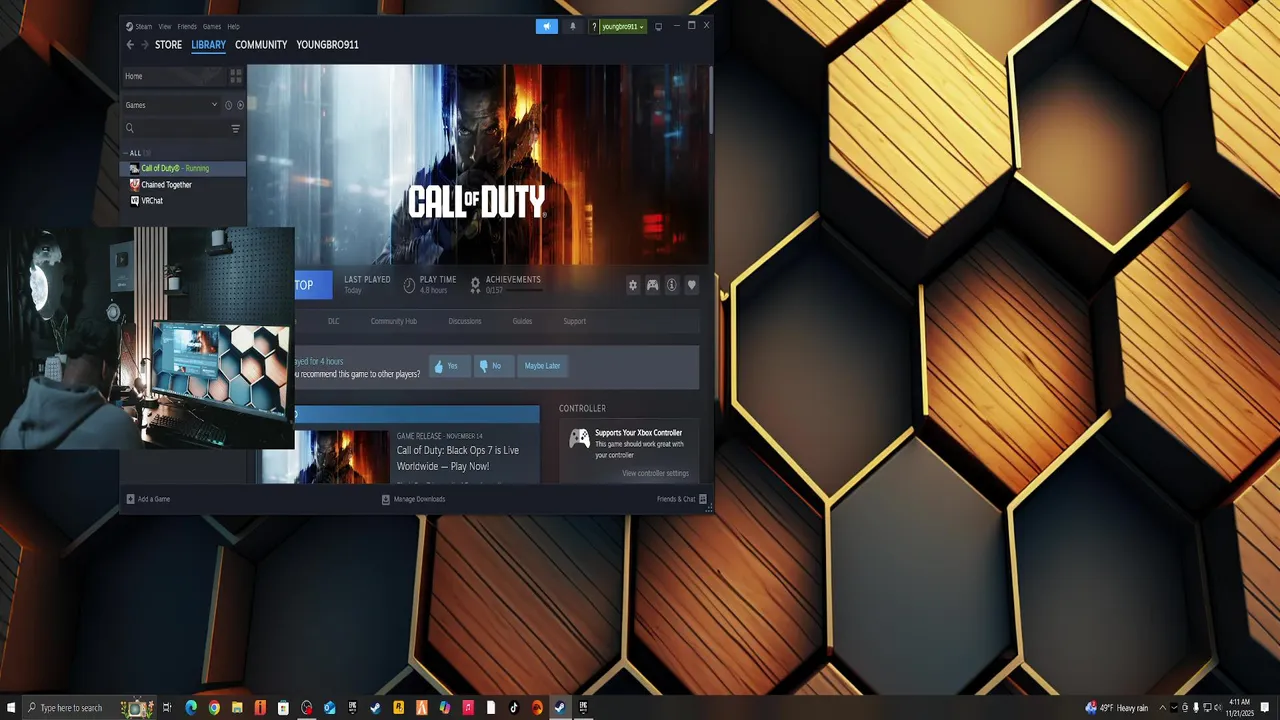Viewport: 1280px width, 720px height.
Task: Select Call of Duty in the game list
Action: [x=183, y=168]
